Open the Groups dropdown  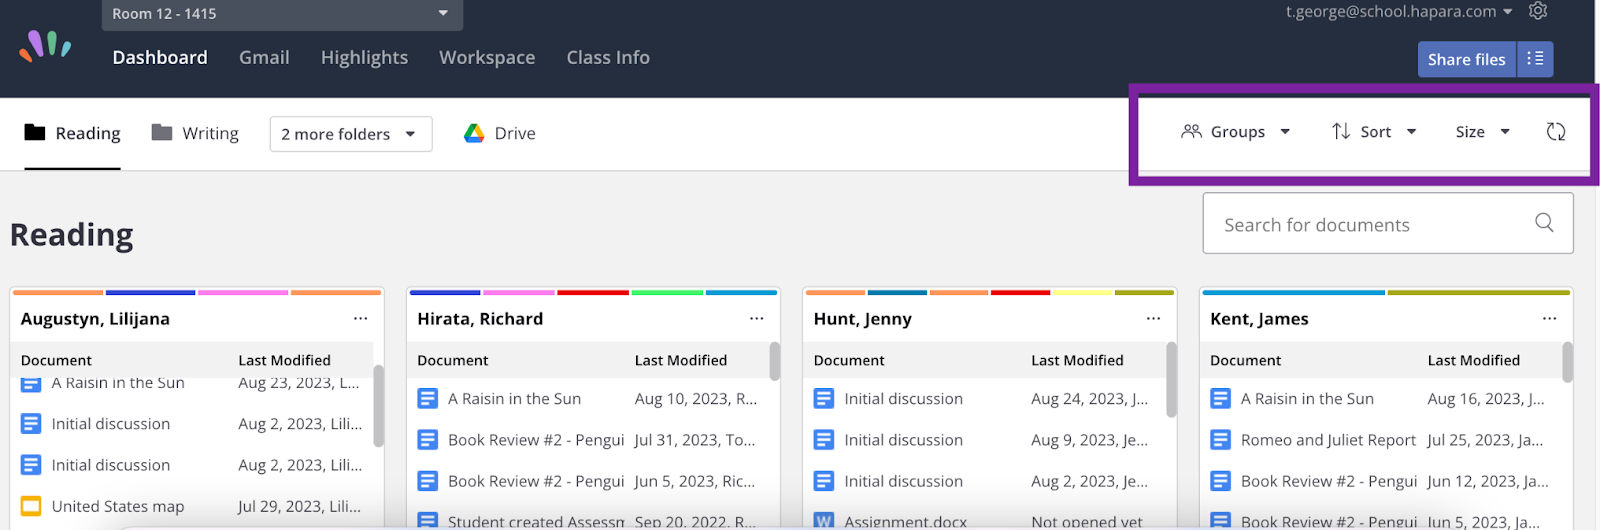[1236, 132]
